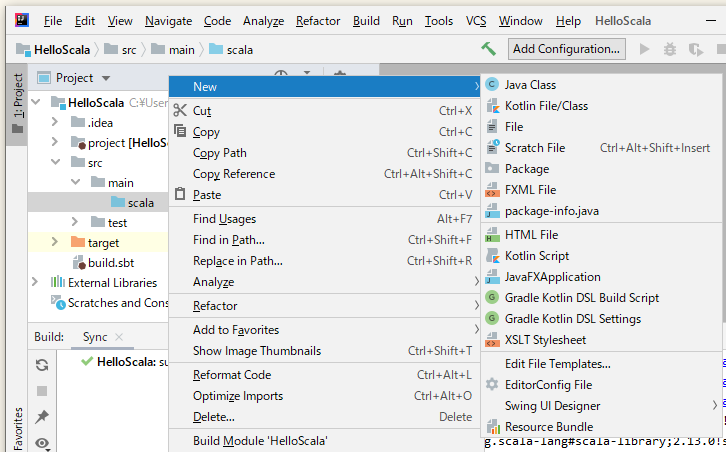Viewport: 726px width, 452px height.
Task: Click the Package folder icon
Action: tap(492, 168)
